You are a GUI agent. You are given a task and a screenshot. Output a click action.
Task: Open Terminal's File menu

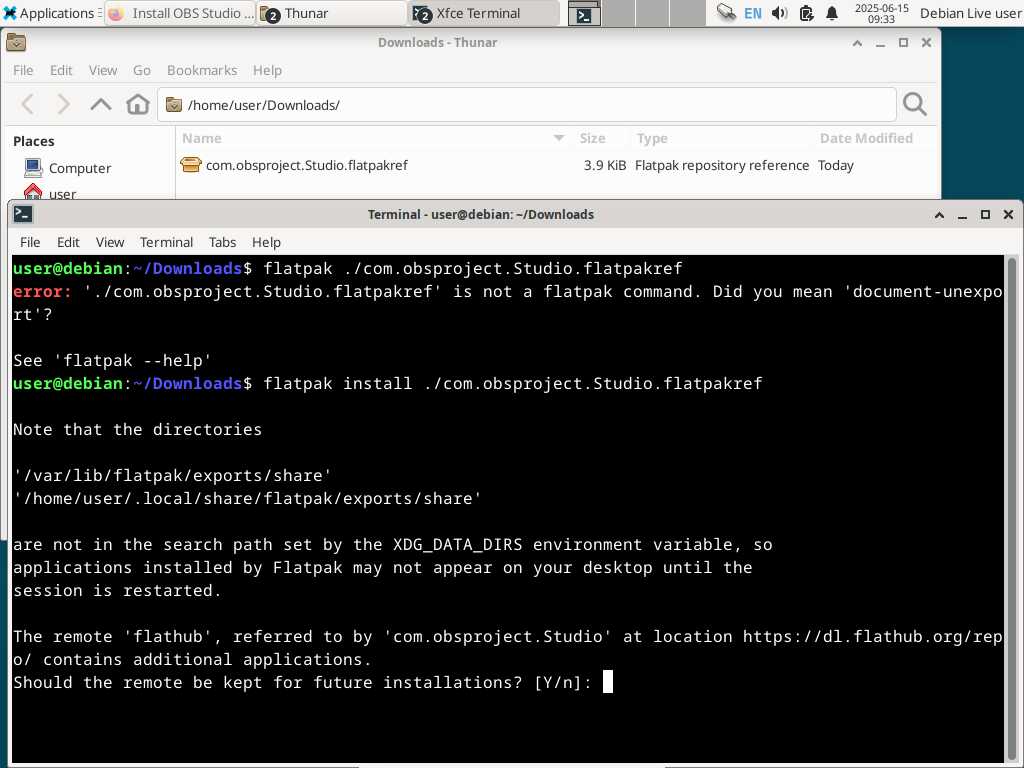coord(30,242)
